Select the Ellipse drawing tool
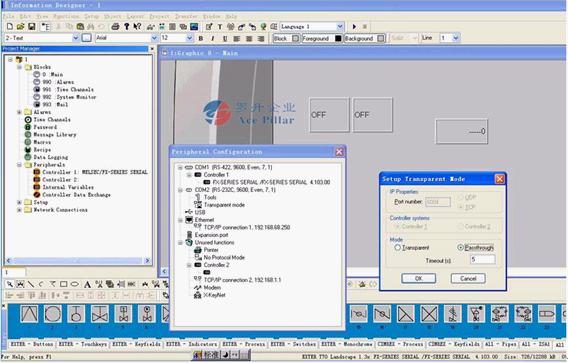The image size is (568, 363). click(75, 284)
